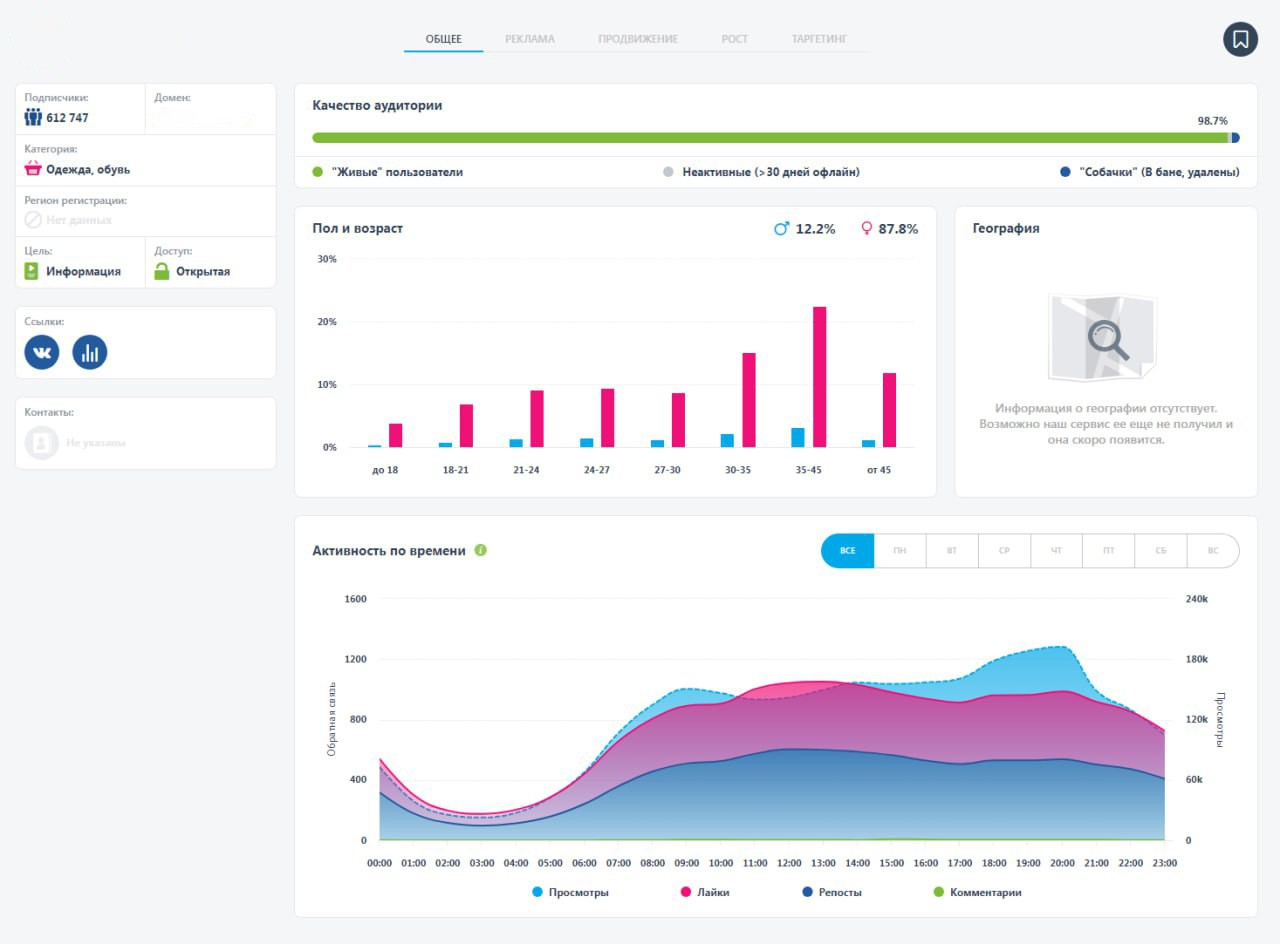This screenshot has width=1280, height=944.
Task: Select the ВСЕ days filter
Action: [x=848, y=551]
